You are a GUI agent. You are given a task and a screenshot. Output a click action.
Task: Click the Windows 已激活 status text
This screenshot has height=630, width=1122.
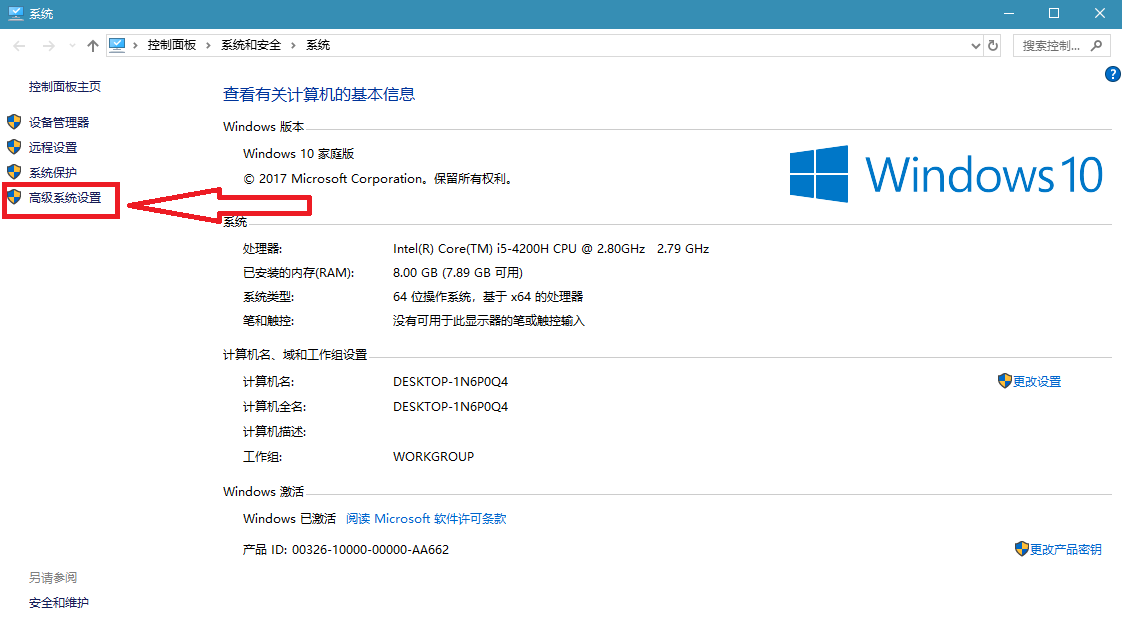[289, 518]
